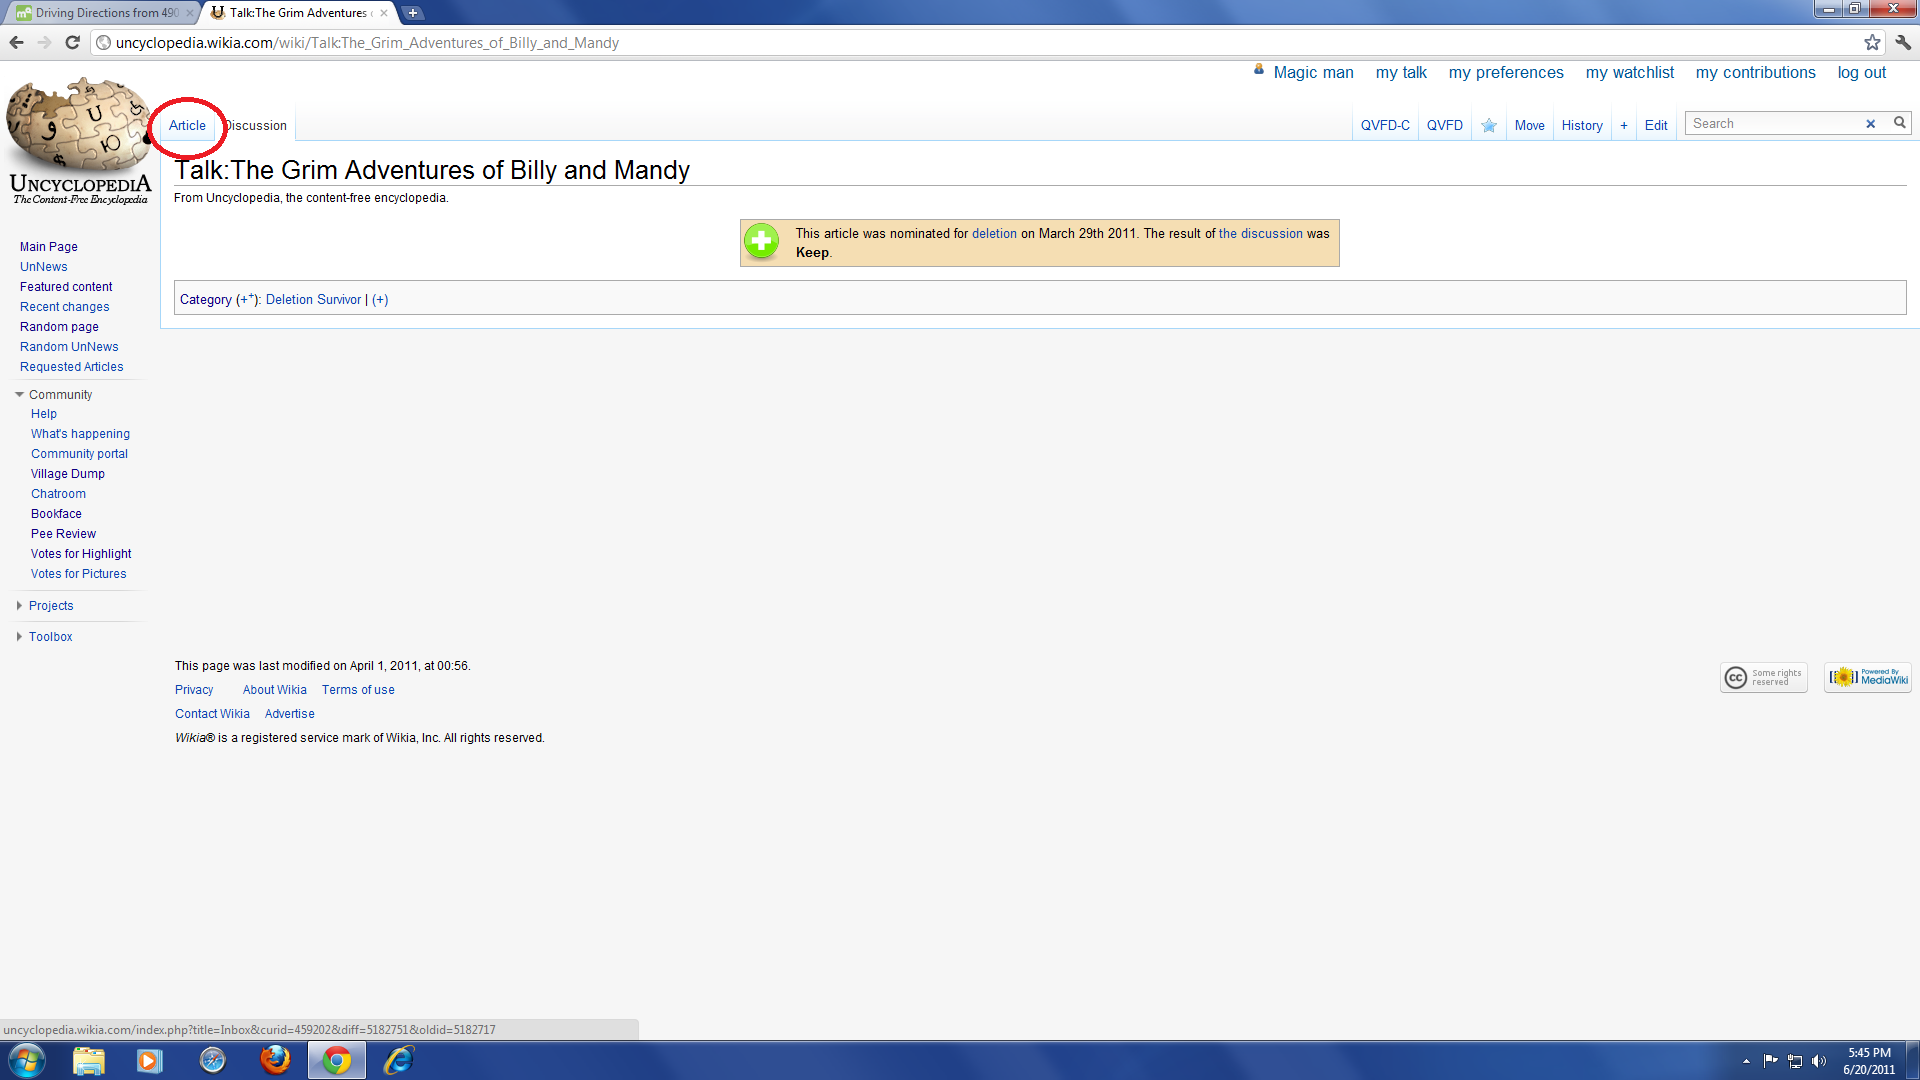Image resolution: width=1920 pixels, height=1080 pixels.
Task: Click the QVFD-C icon in toolbar
Action: click(x=1386, y=124)
